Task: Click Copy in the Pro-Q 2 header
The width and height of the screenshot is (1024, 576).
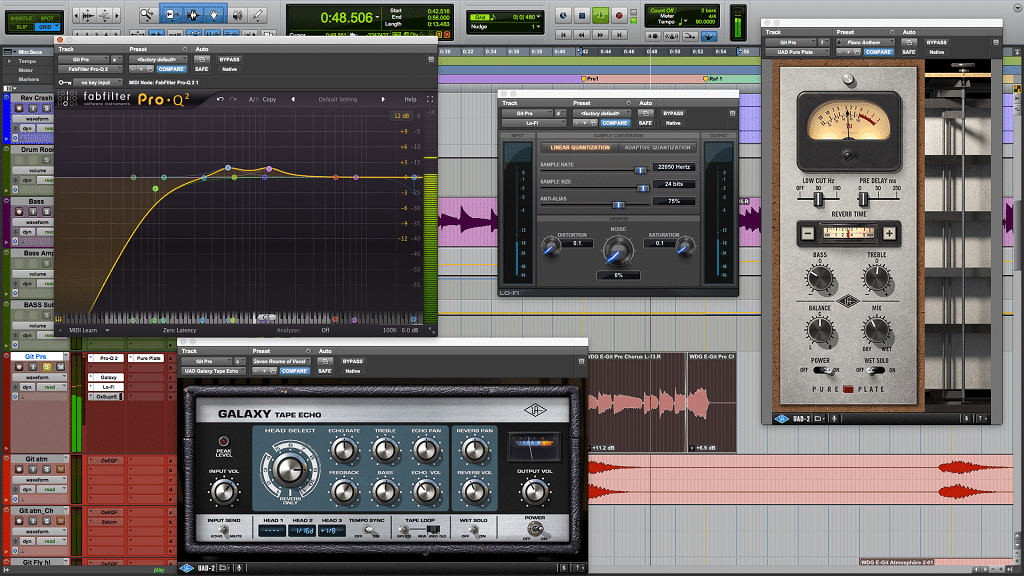Action: [269, 99]
